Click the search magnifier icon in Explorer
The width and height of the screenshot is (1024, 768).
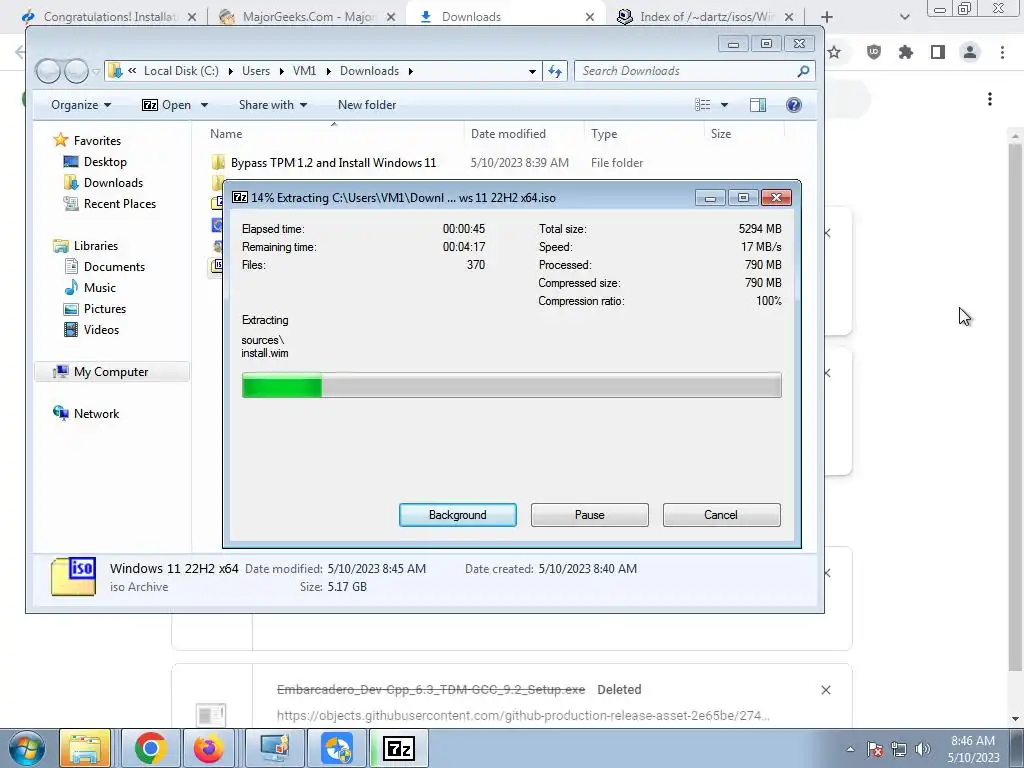[803, 71]
